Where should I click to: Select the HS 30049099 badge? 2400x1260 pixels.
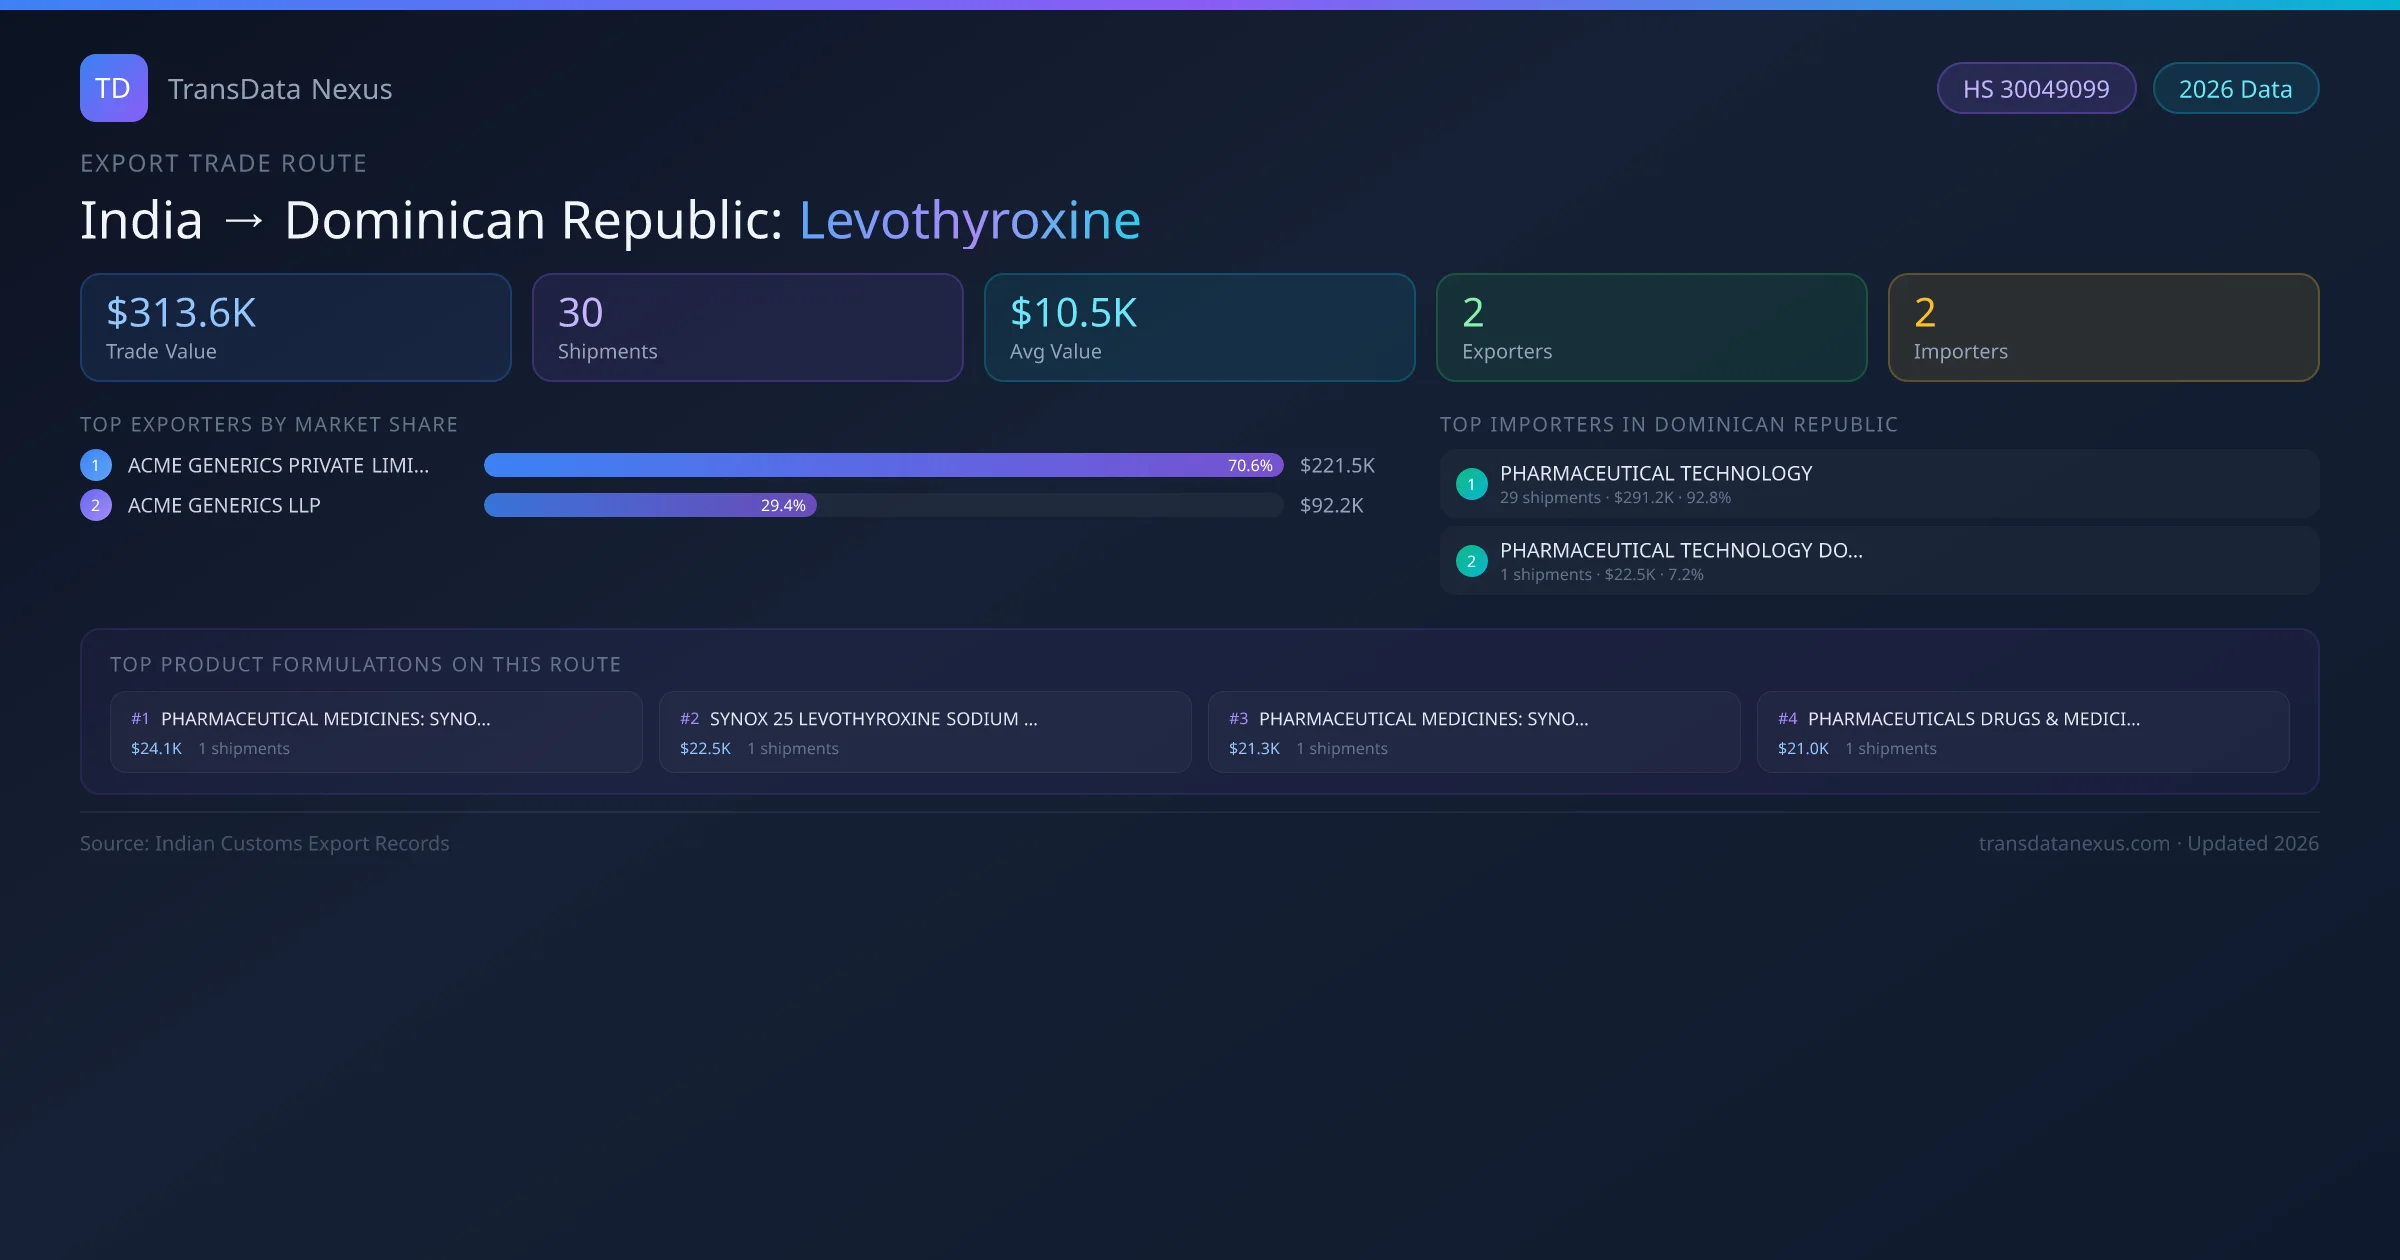[2036, 89]
